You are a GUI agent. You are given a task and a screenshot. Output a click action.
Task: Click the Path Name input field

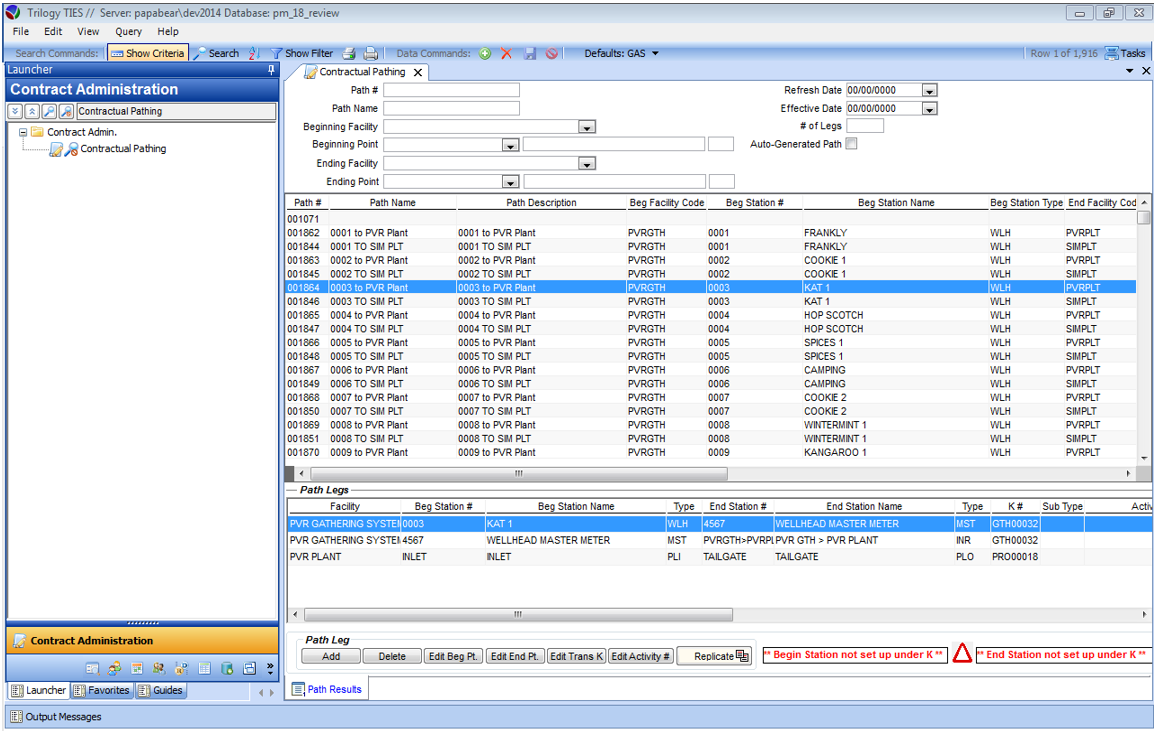[451, 108]
